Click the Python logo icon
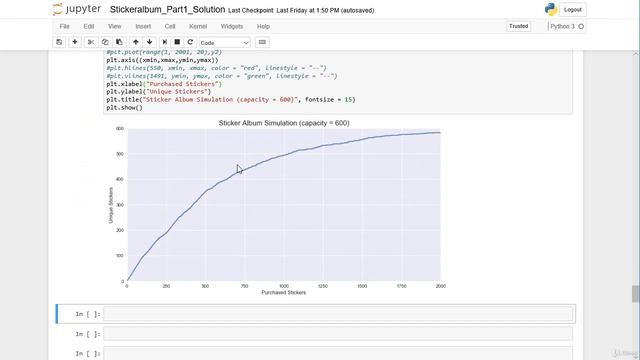The width and height of the screenshot is (640, 360). [x=551, y=9]
